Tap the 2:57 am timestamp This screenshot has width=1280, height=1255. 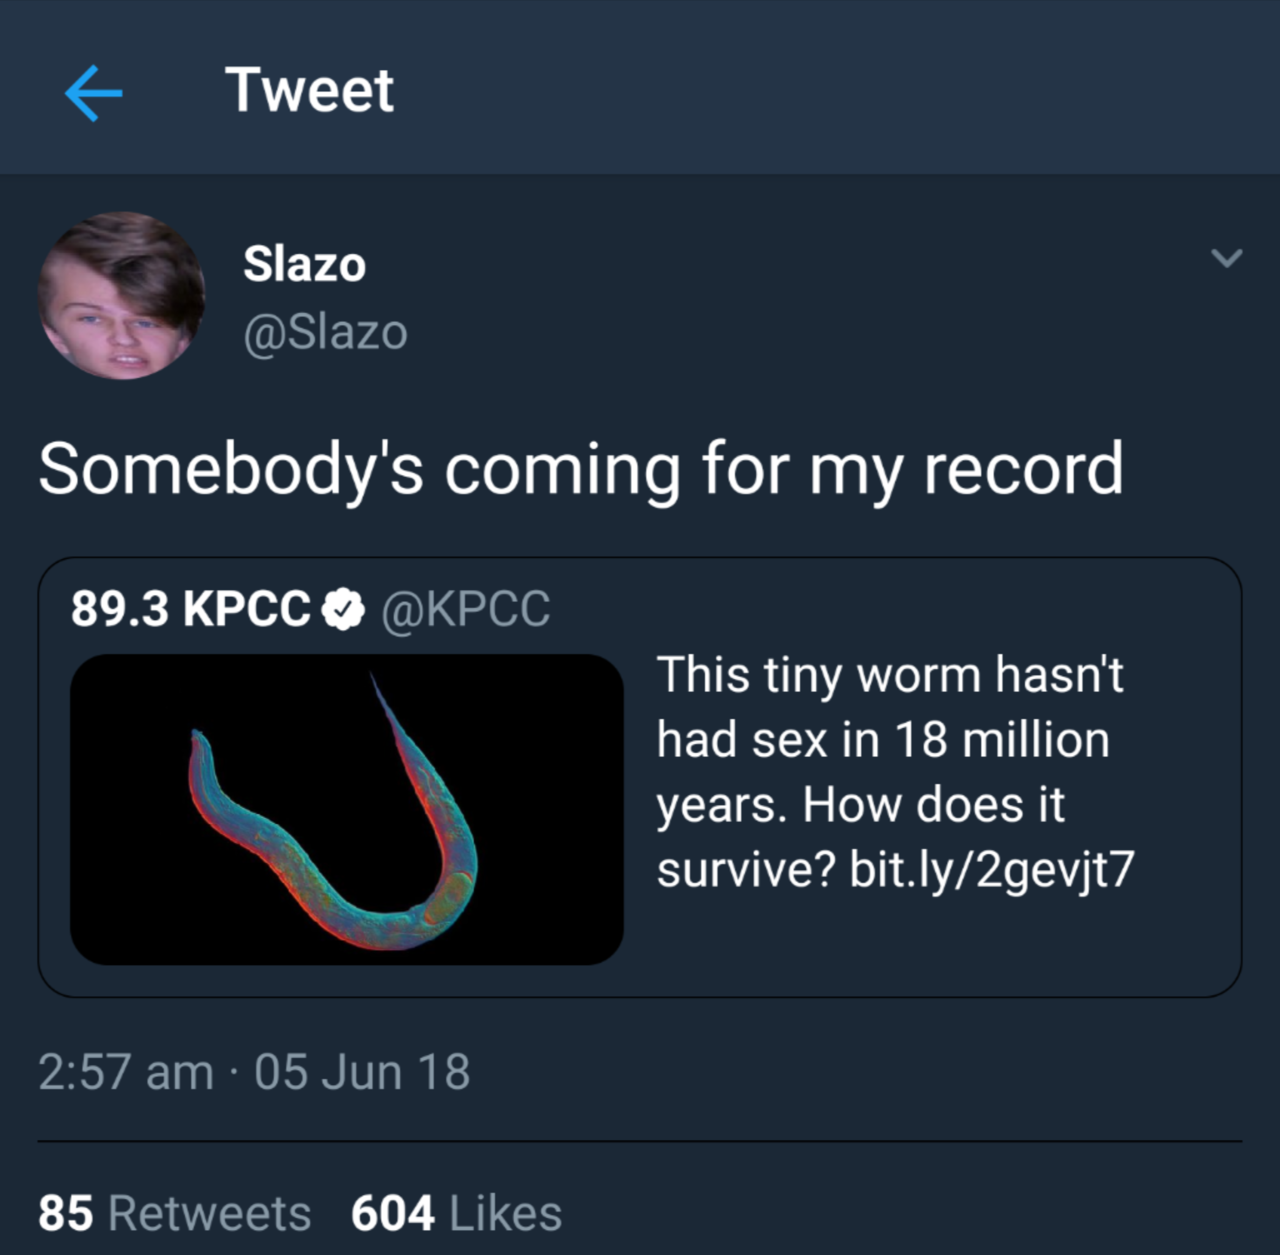pos(126,1072)
